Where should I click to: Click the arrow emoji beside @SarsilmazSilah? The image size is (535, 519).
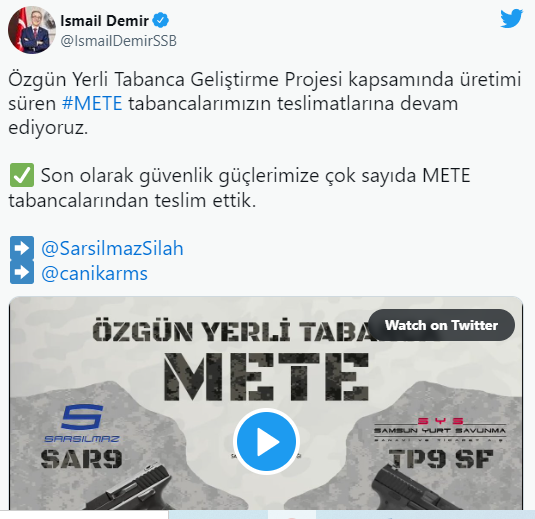(22, 248)
